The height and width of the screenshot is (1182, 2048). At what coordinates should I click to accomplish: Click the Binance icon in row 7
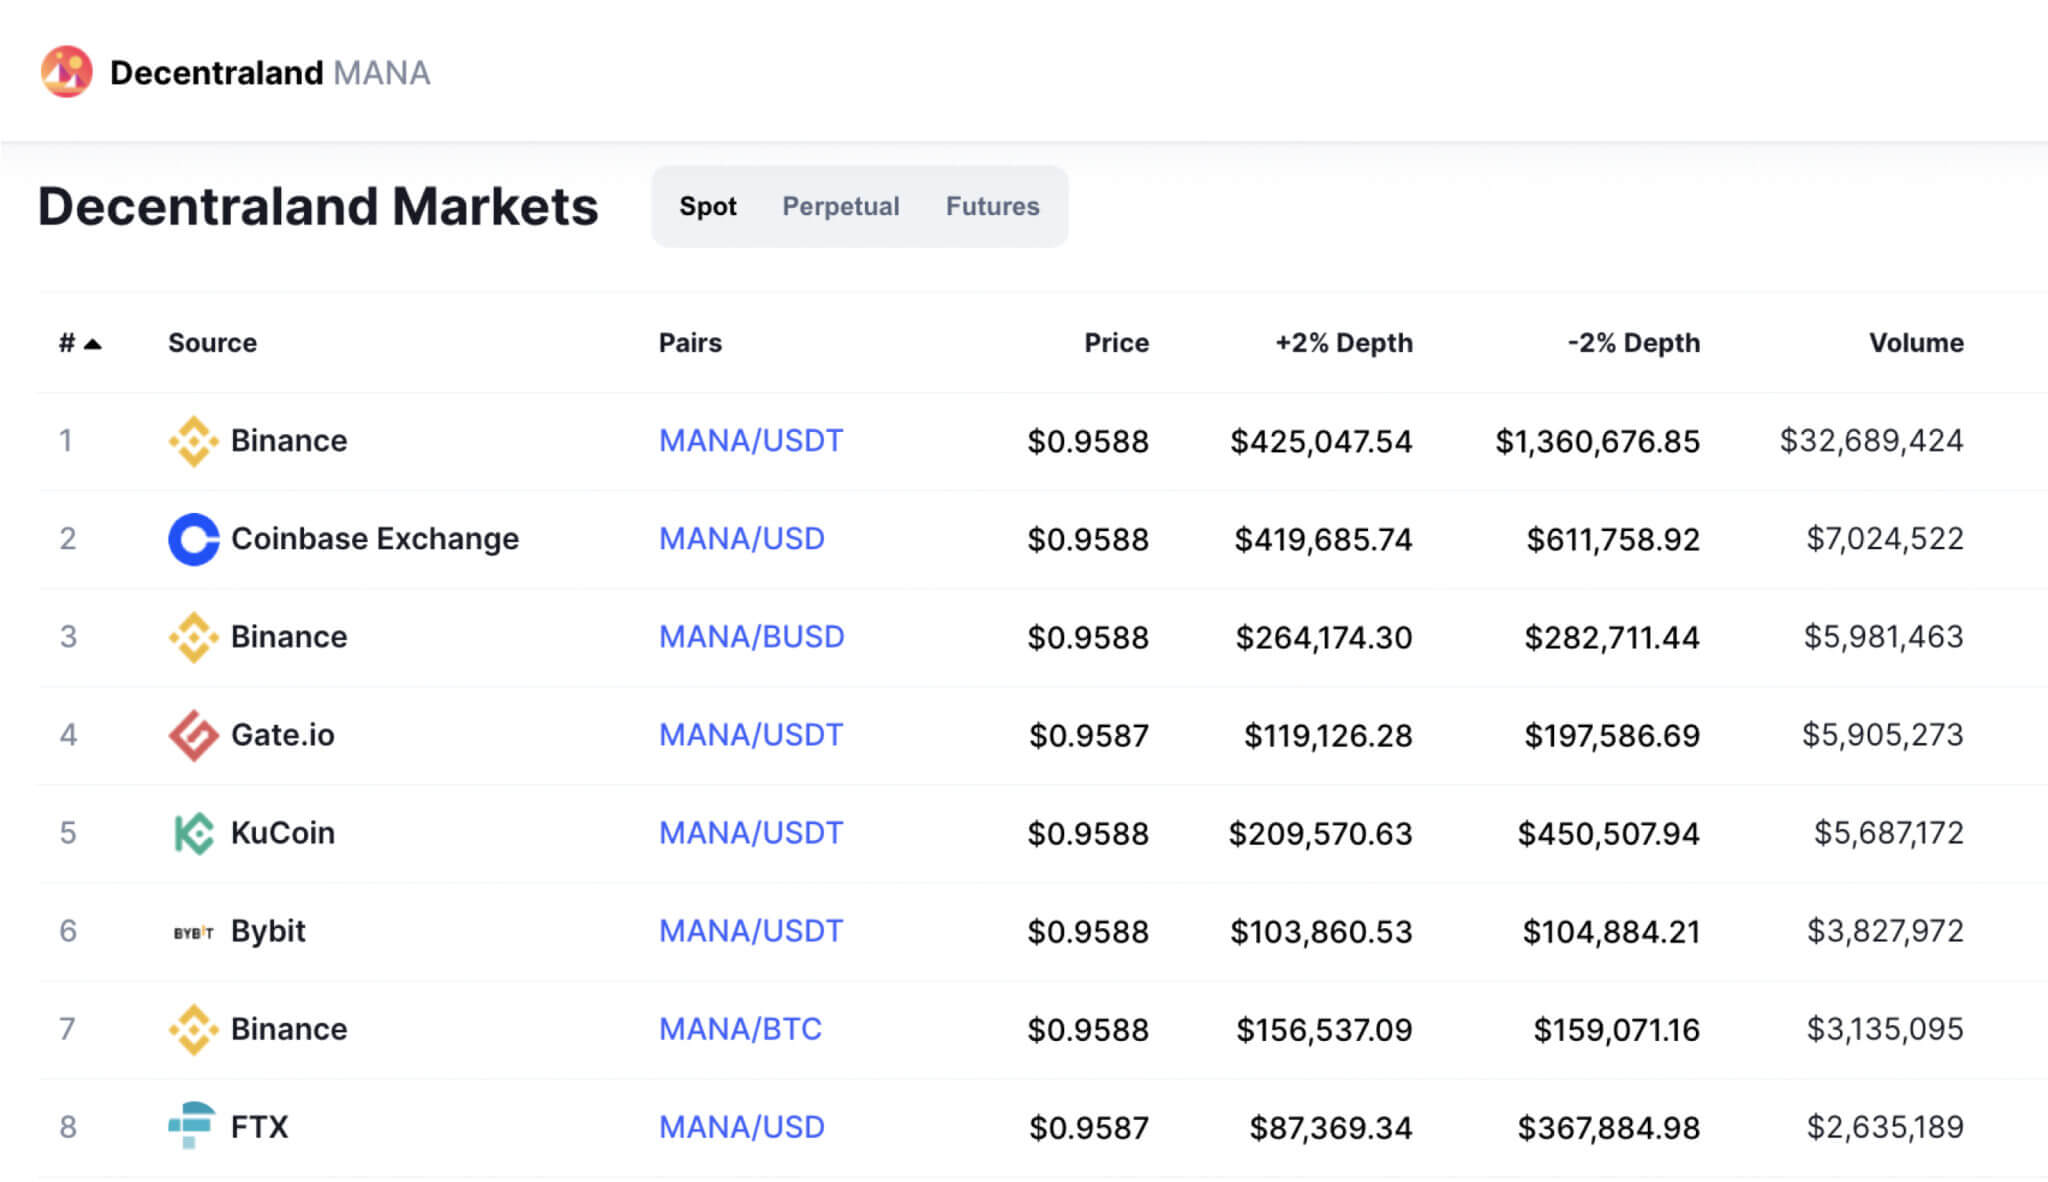point(193,1029)
